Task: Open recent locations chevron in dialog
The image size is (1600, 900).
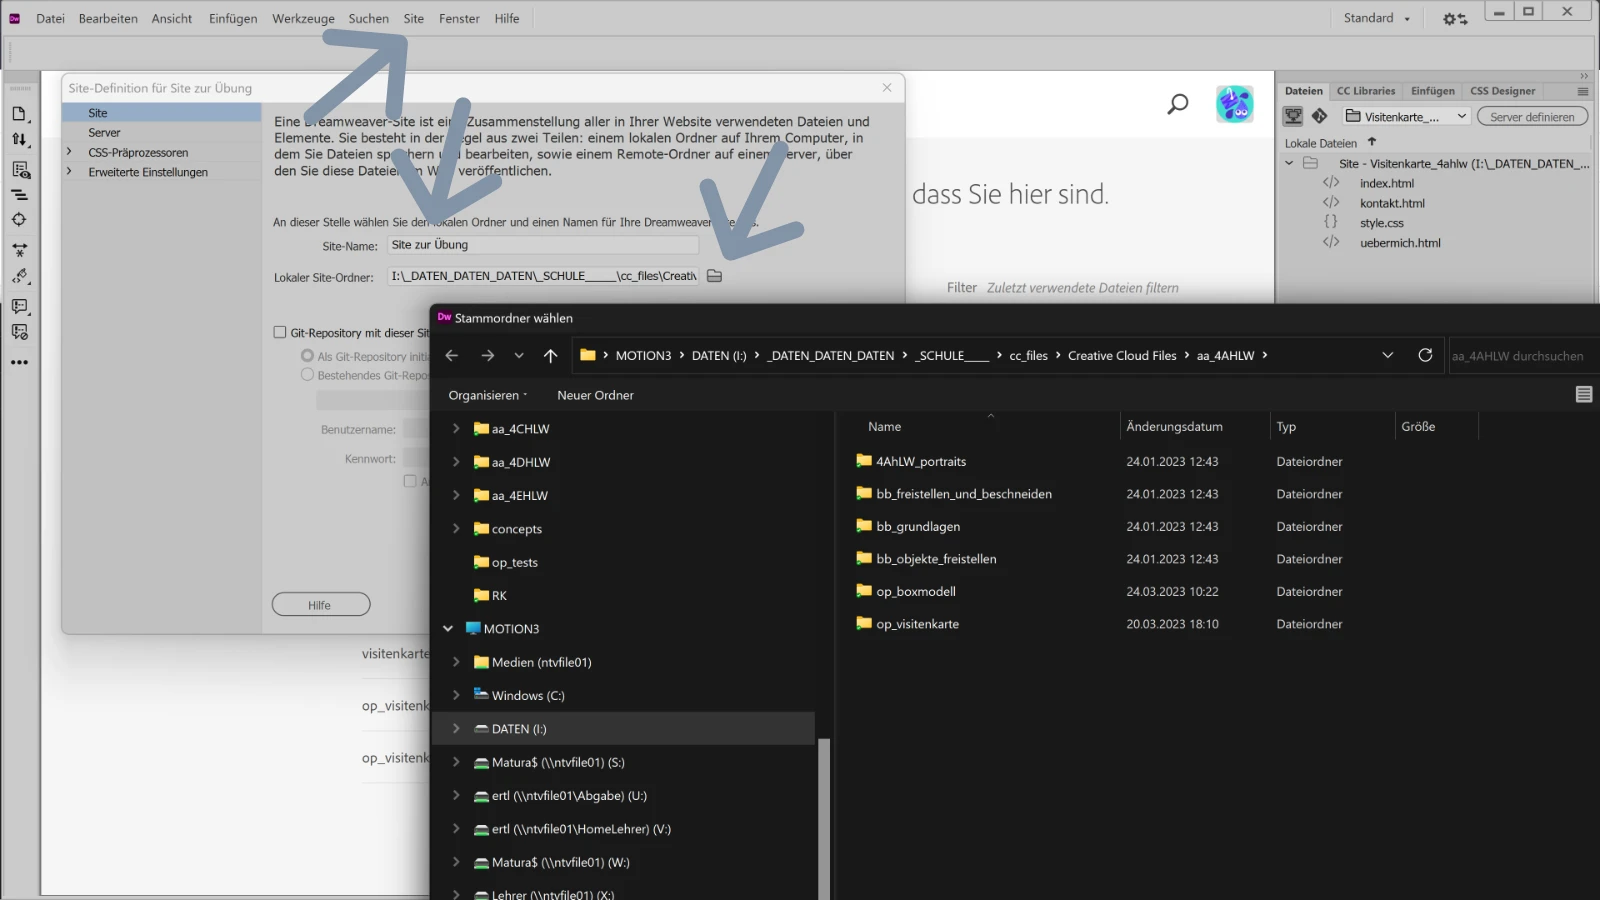Action: (x=519, y=355)
